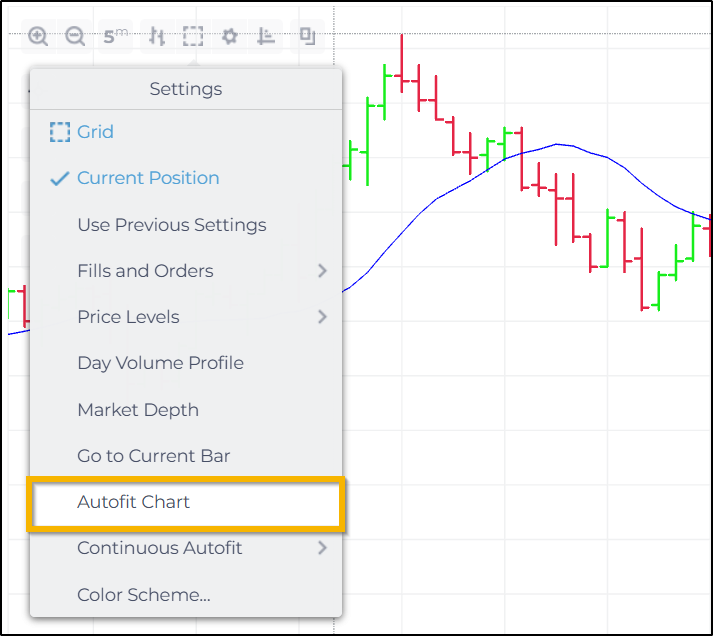Image resolution: width=713 pixels, height=636 pixels.
Task: Click Autofit Chart menu entry
Action: click(x=186, y=502)
